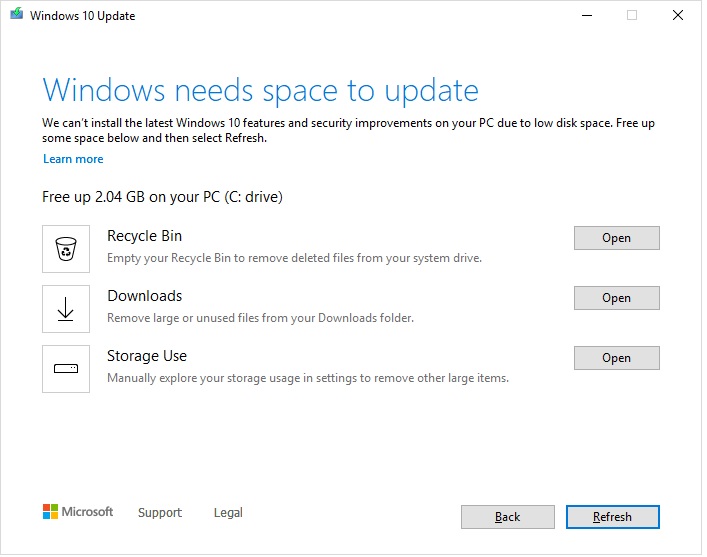This screenshot has height=557, width=707.
Task: Select the 'Downloads' heading text
Action: click(x=144, y=296)
